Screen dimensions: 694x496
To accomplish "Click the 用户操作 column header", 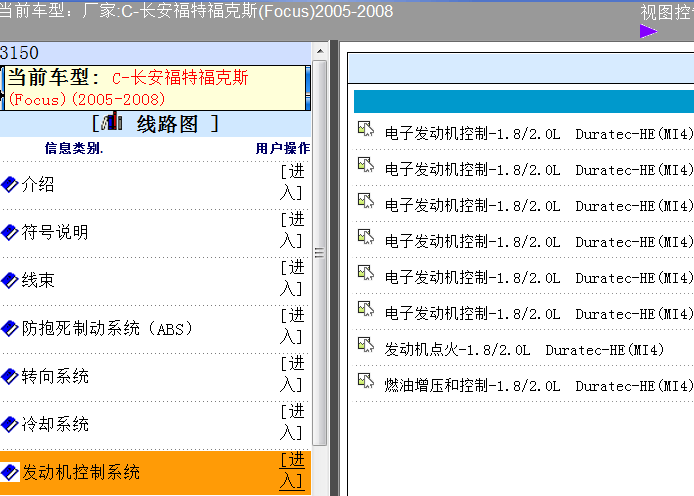I will tap(283, 148).
